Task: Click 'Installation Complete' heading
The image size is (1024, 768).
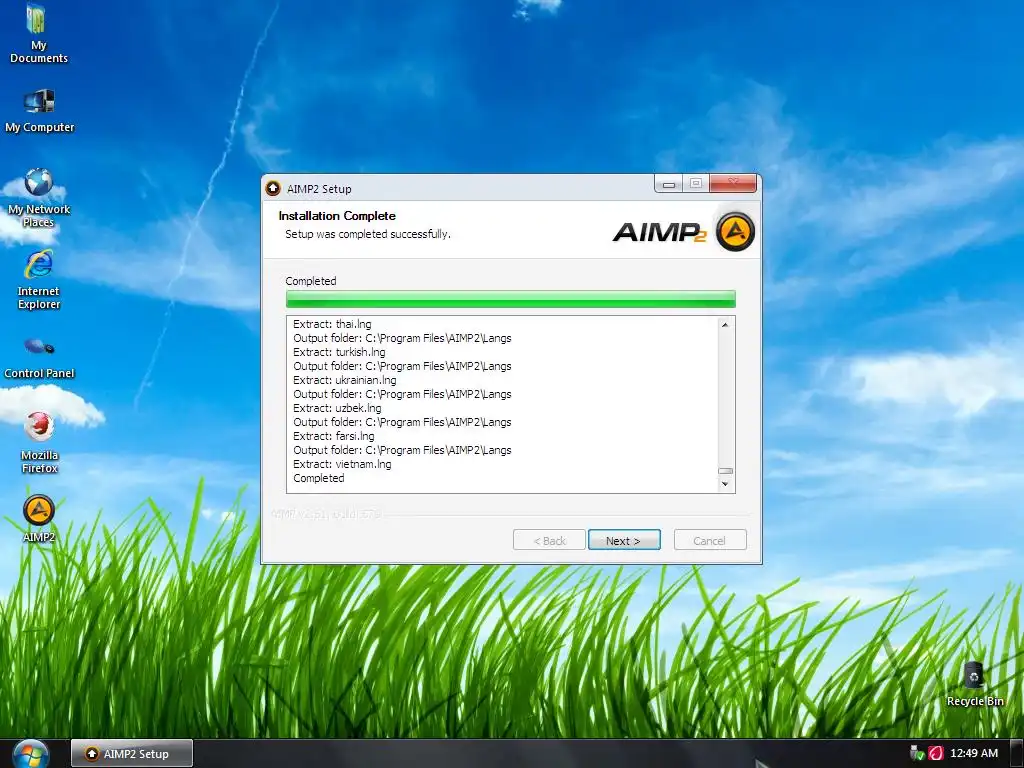Action: coord(337,216)
